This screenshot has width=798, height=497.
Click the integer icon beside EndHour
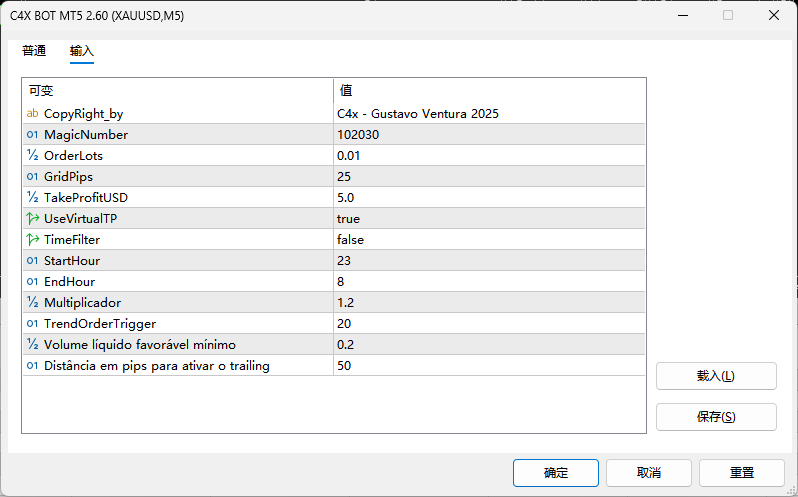click(32, 281)
